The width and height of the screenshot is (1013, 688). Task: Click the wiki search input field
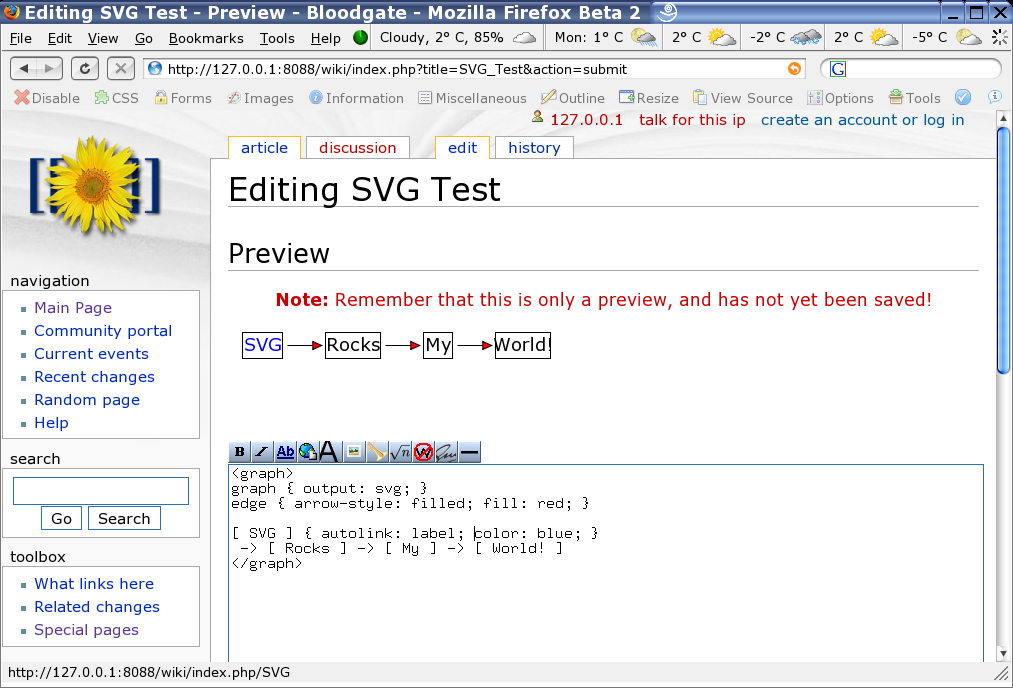pos(100,491)
